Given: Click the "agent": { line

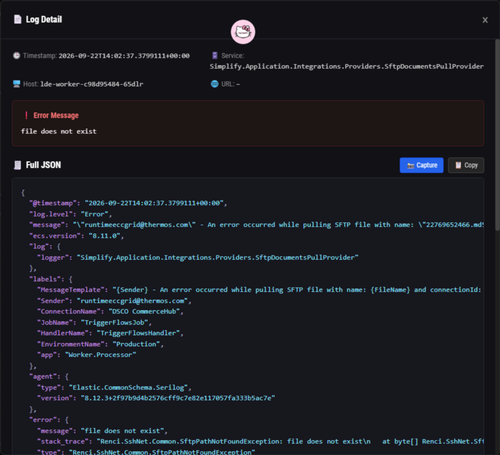Looking at the screenshot, I should (49, 376).
